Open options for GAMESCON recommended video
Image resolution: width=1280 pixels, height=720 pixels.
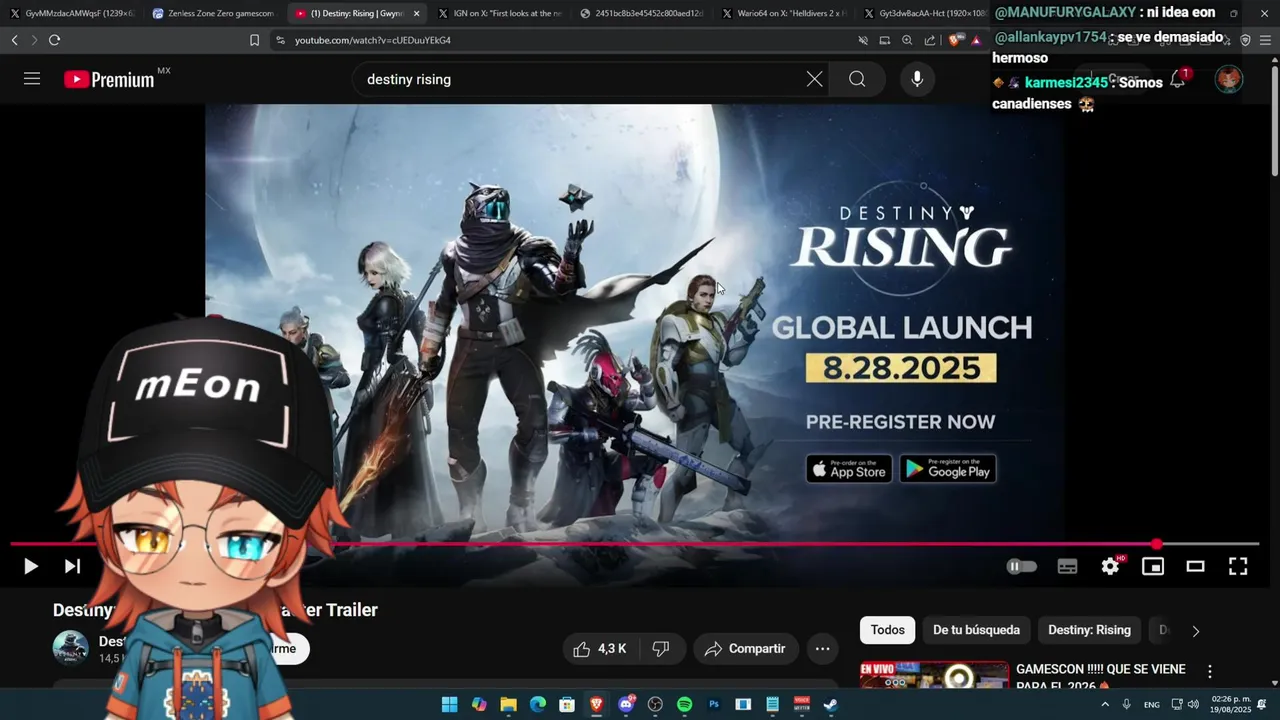1209,672
